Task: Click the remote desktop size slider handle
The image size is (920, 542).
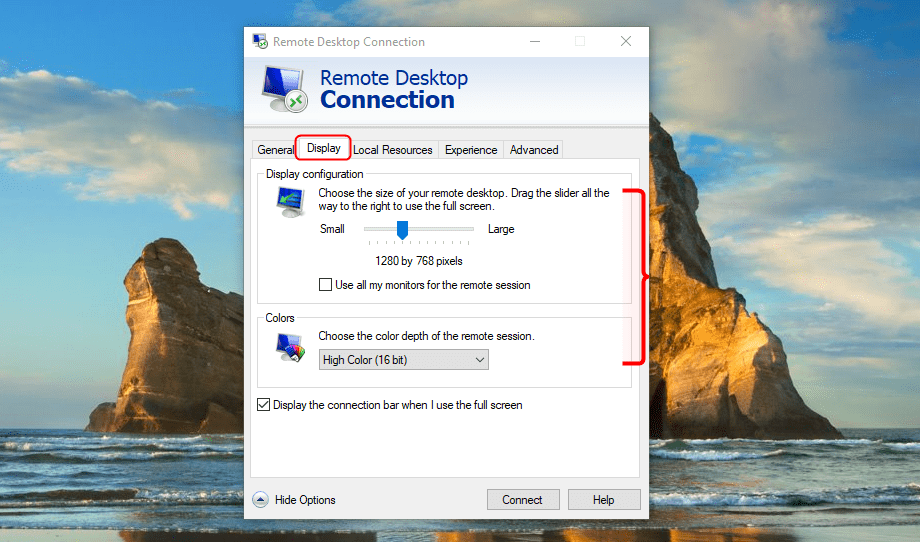Action: pyautogui.click(x=402, y=230)
